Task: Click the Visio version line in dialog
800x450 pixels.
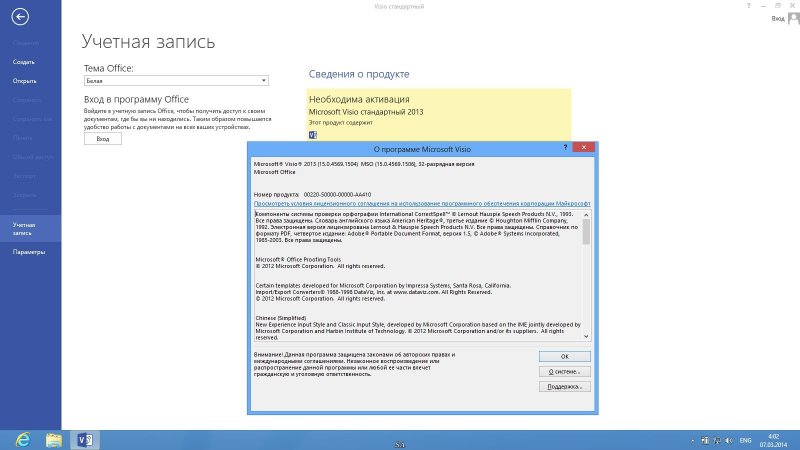Action: [364, 164]
